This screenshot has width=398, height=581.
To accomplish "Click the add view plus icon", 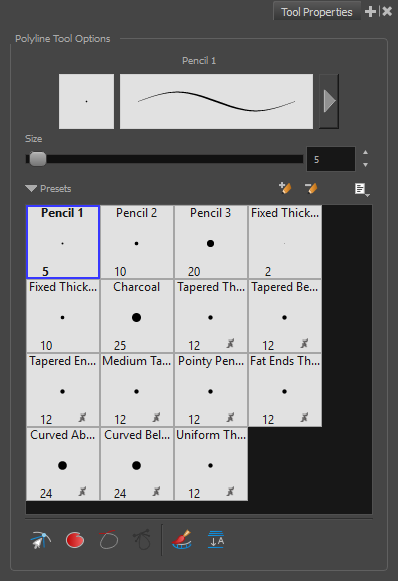I will coord(370,12).
